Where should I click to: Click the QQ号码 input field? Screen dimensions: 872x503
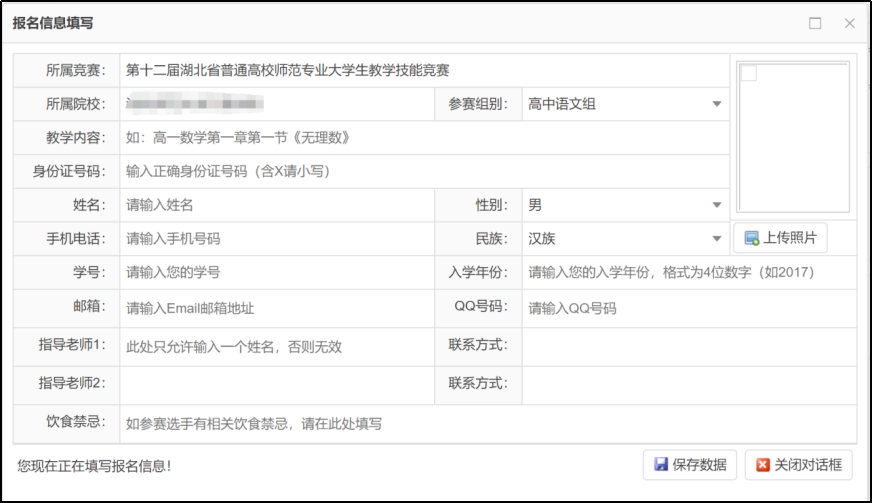(x=688, y=308)
